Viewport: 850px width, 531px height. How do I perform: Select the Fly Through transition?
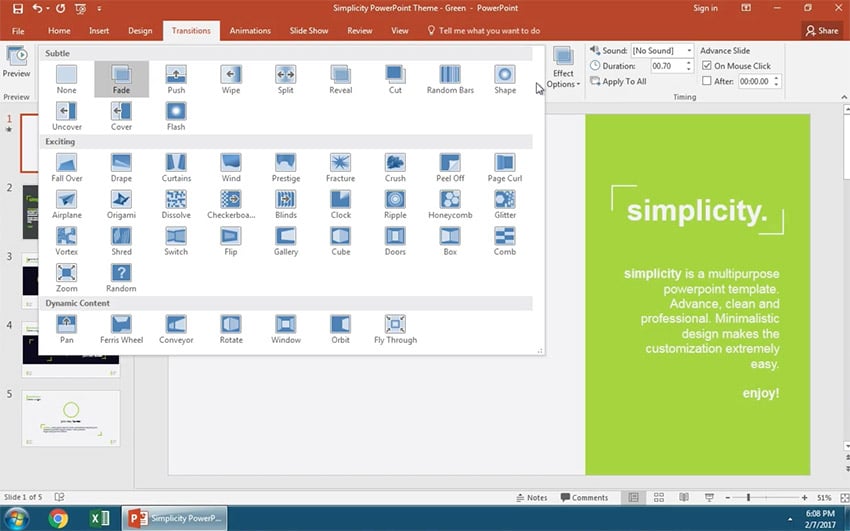(395, 329)
